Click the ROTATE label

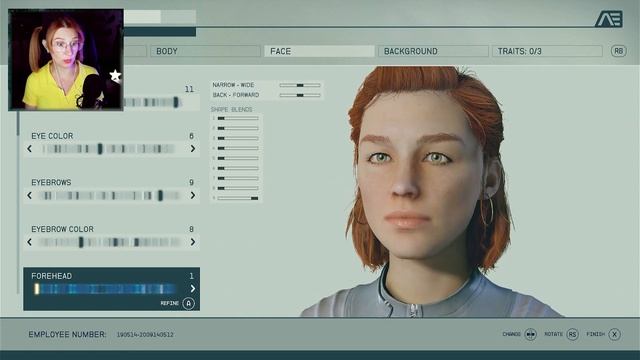[x=553, y=334]
